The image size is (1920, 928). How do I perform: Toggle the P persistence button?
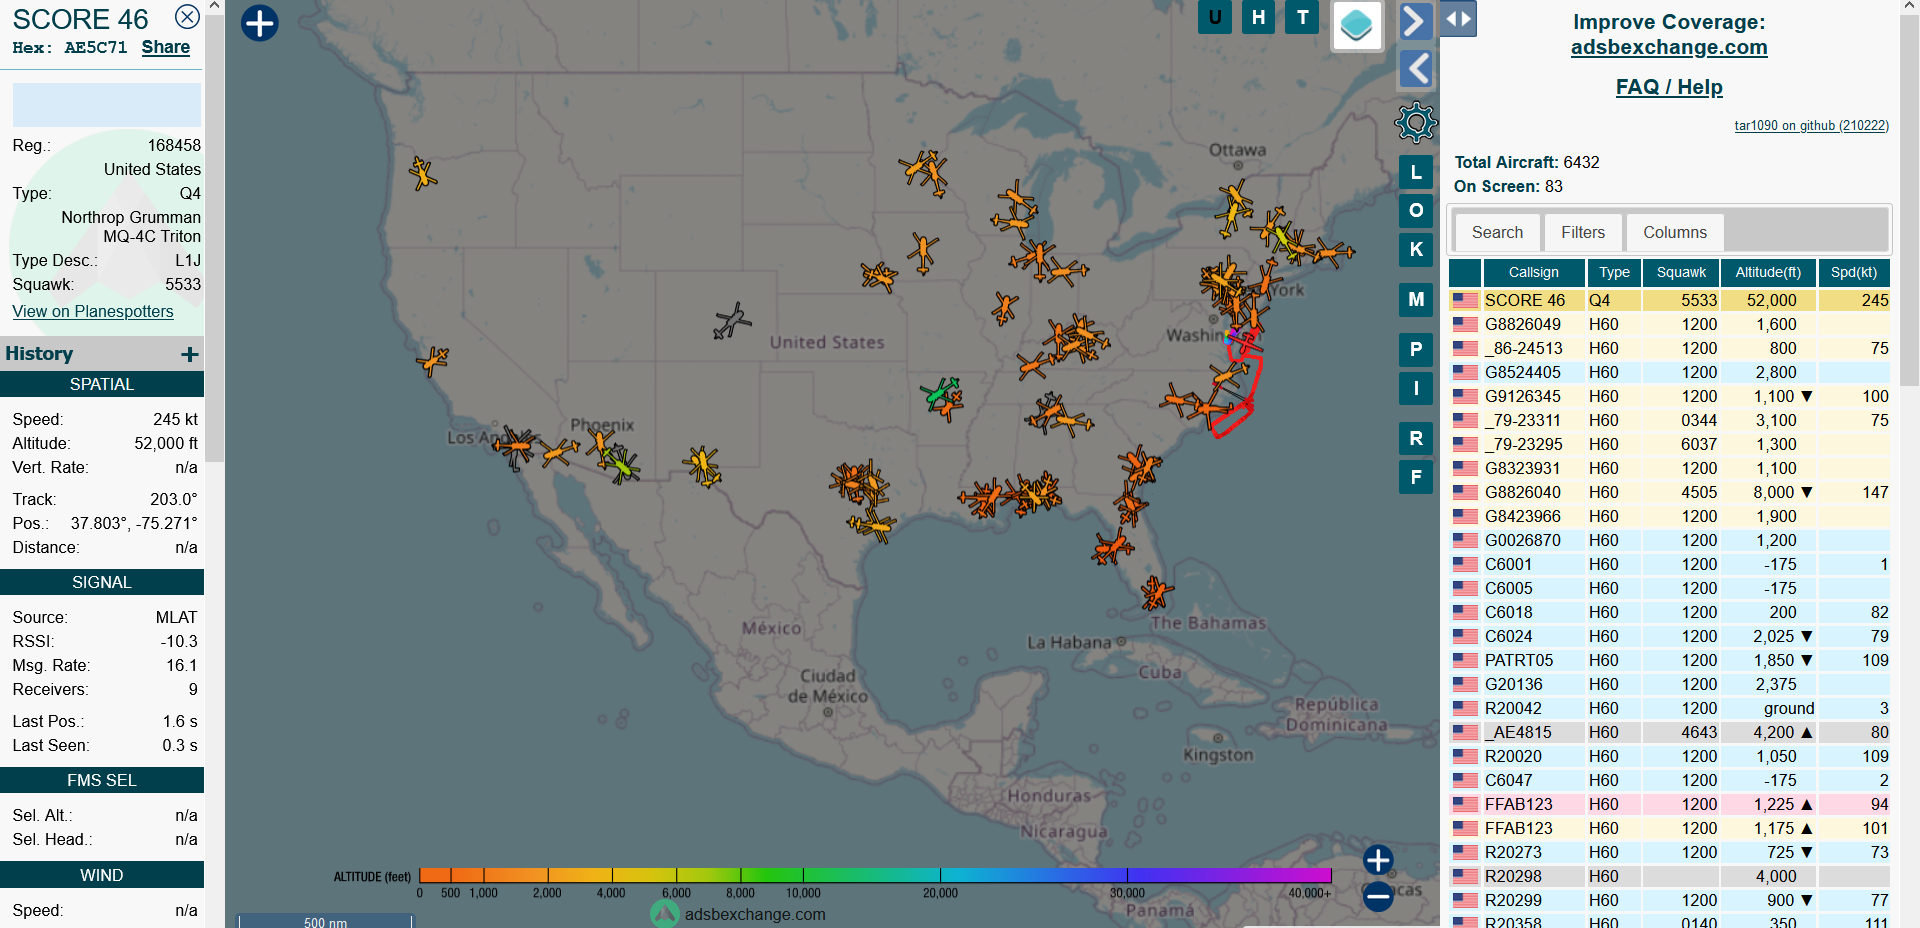tap(1416, 349)
